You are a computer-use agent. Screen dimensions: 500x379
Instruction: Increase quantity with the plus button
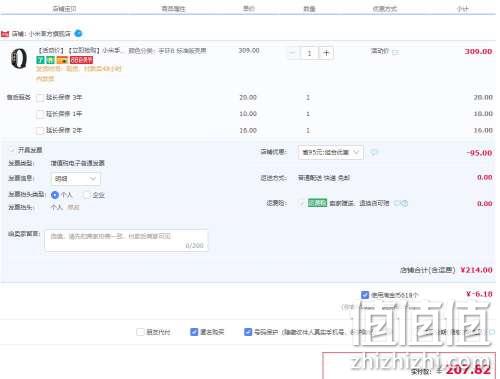point(326,53)
